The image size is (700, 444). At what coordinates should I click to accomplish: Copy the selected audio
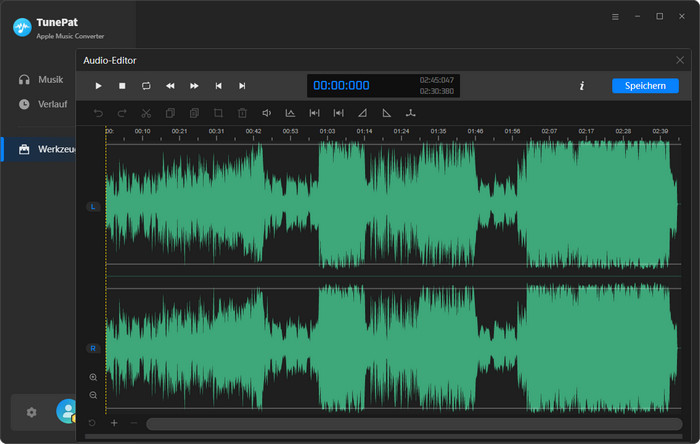coord(170,113)
